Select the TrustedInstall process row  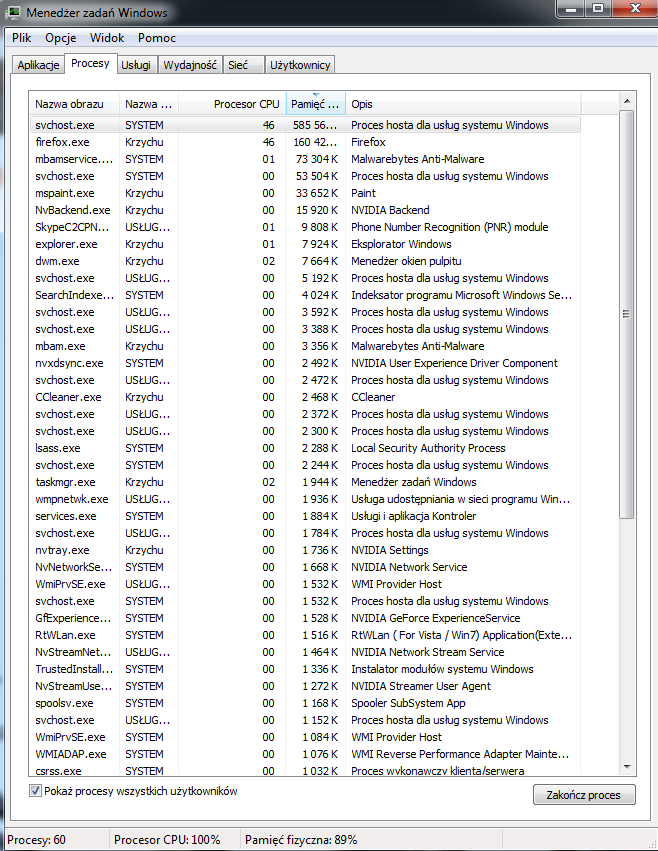(305, 669)
